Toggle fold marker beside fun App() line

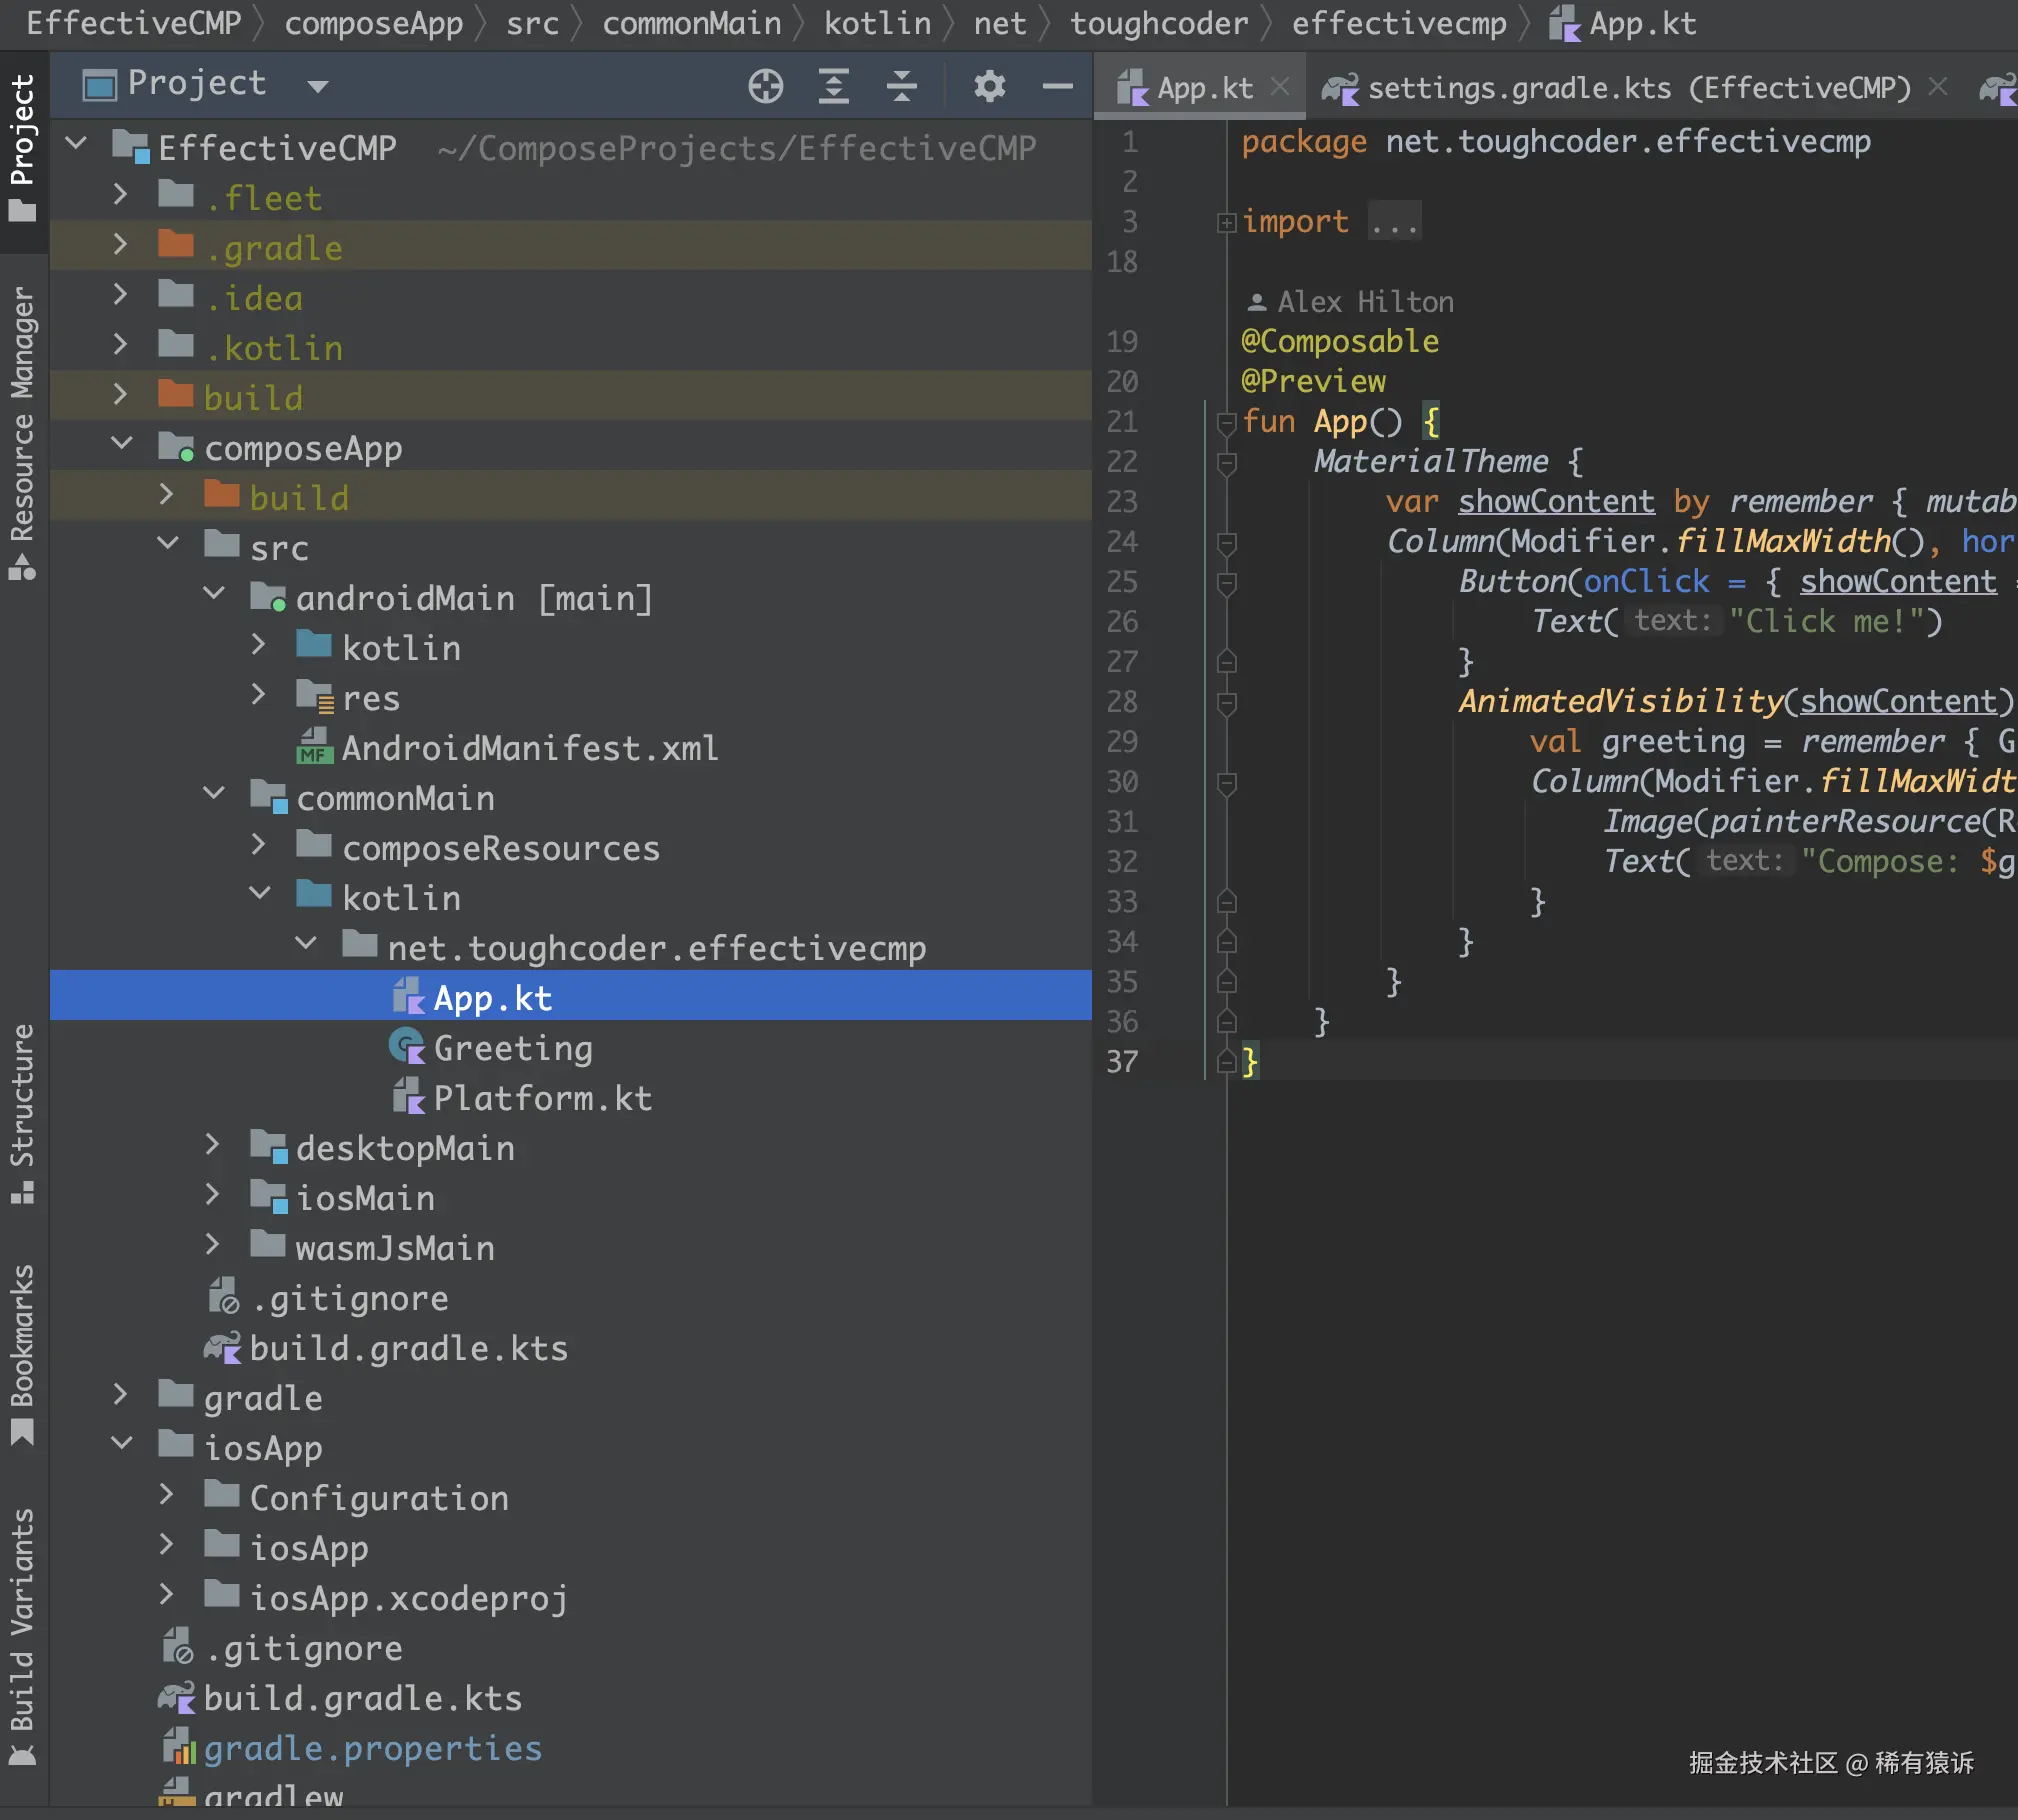(1227, 422)
